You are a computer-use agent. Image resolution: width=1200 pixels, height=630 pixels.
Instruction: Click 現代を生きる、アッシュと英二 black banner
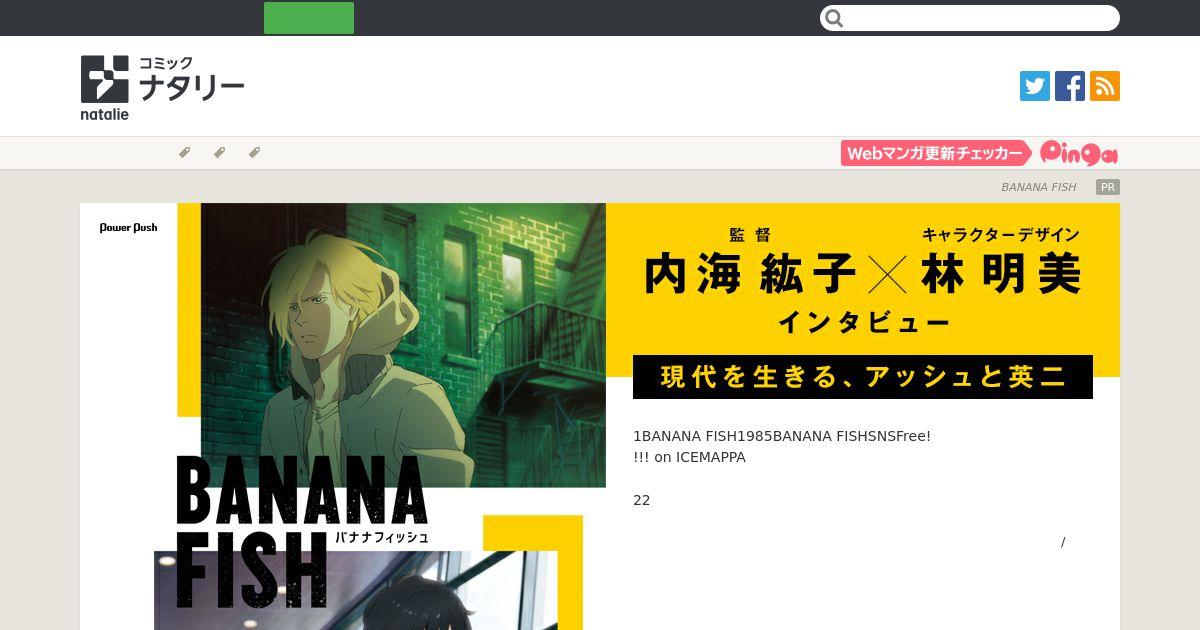(x=863, y=377)
